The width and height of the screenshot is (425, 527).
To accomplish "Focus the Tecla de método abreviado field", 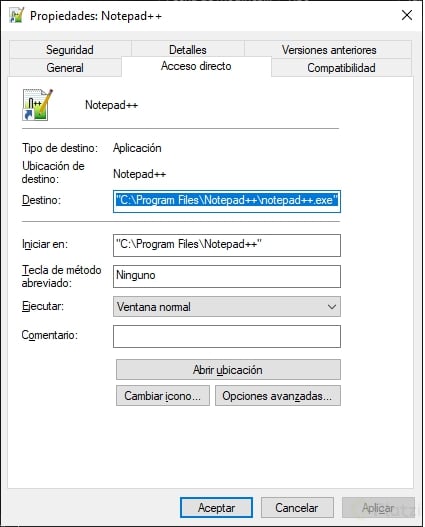I will (x=227, y=276).
